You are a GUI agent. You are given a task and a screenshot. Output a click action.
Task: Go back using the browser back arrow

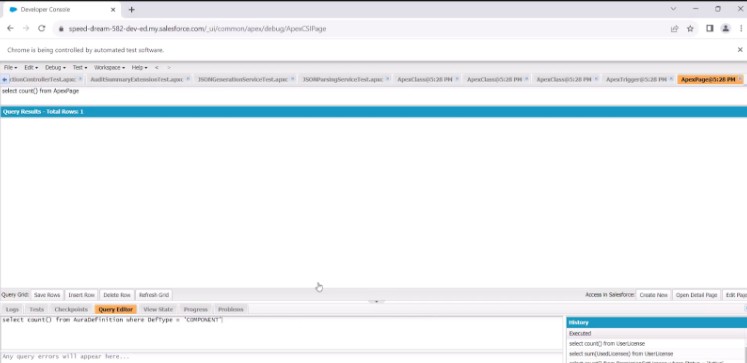point(10,29)
